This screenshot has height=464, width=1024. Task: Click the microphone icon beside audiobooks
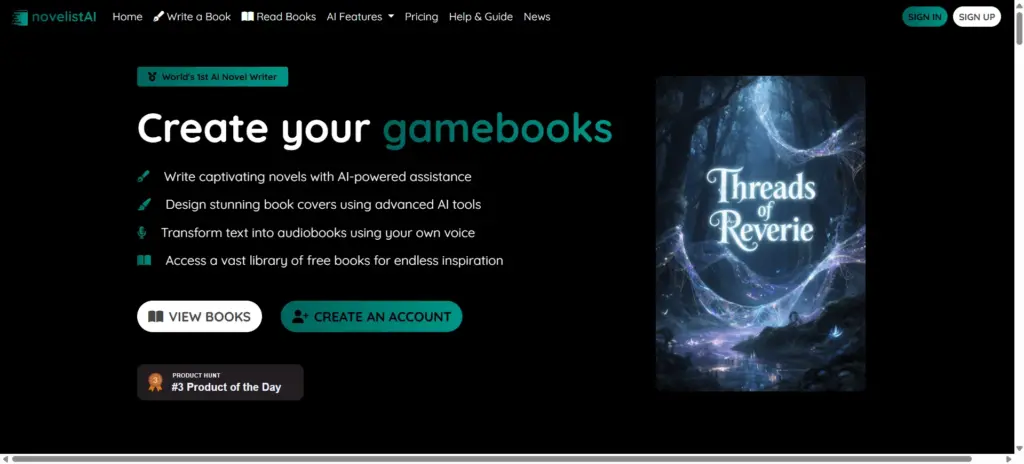point(142,233)
